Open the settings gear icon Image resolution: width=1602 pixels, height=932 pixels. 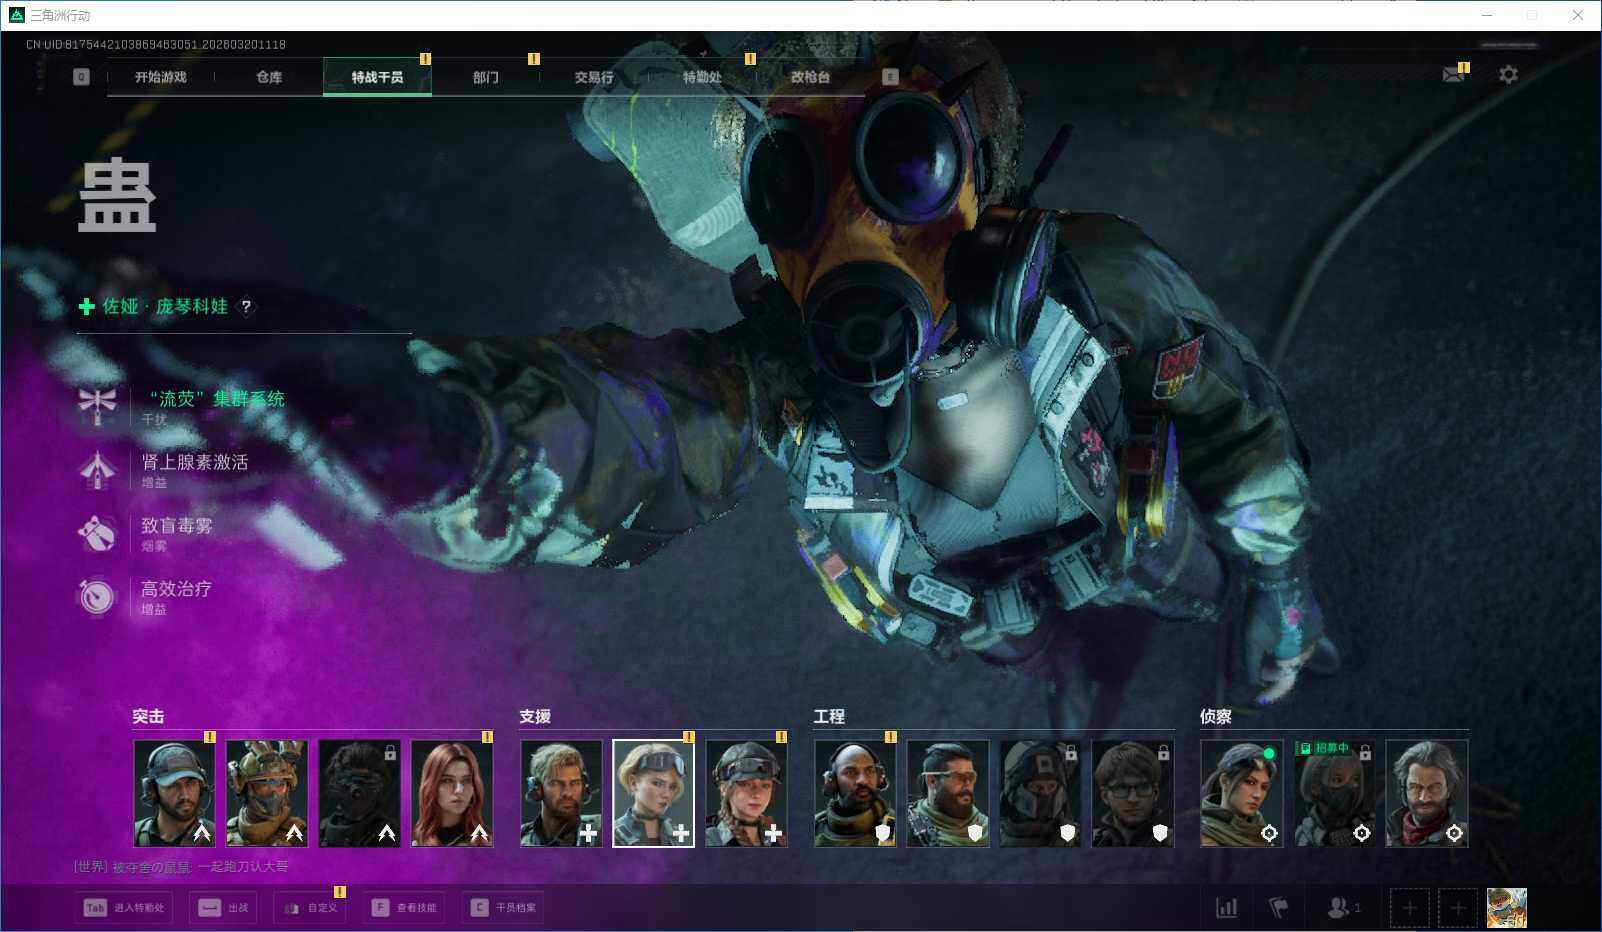point(1508,75)
